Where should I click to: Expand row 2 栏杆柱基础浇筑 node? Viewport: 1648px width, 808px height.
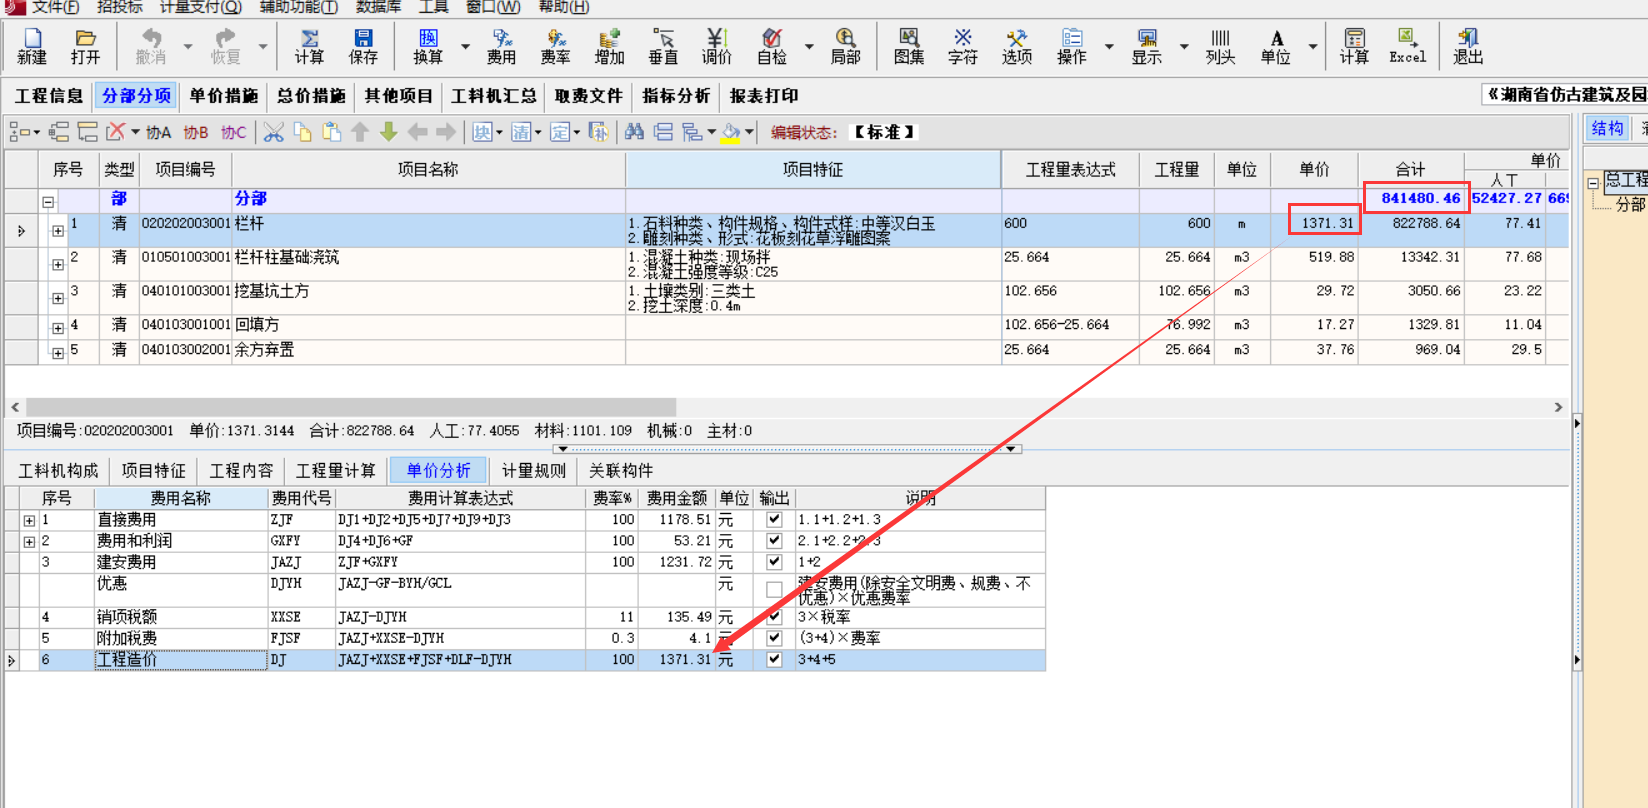click(58, 265)
